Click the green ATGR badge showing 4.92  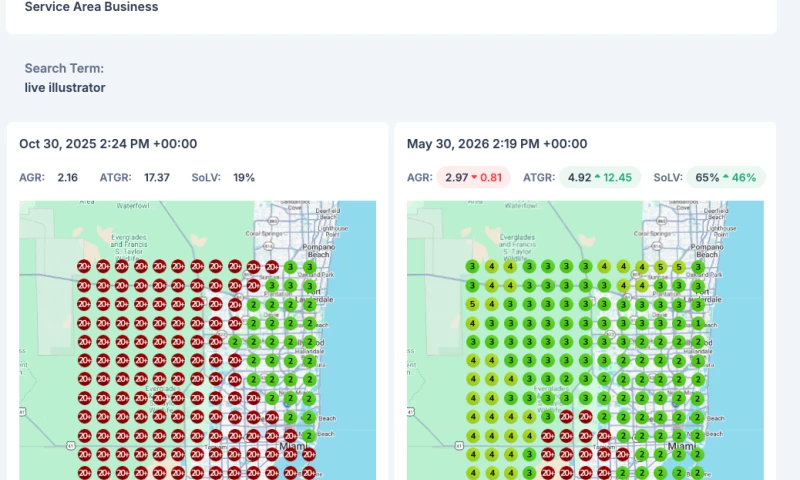(600, 178)
